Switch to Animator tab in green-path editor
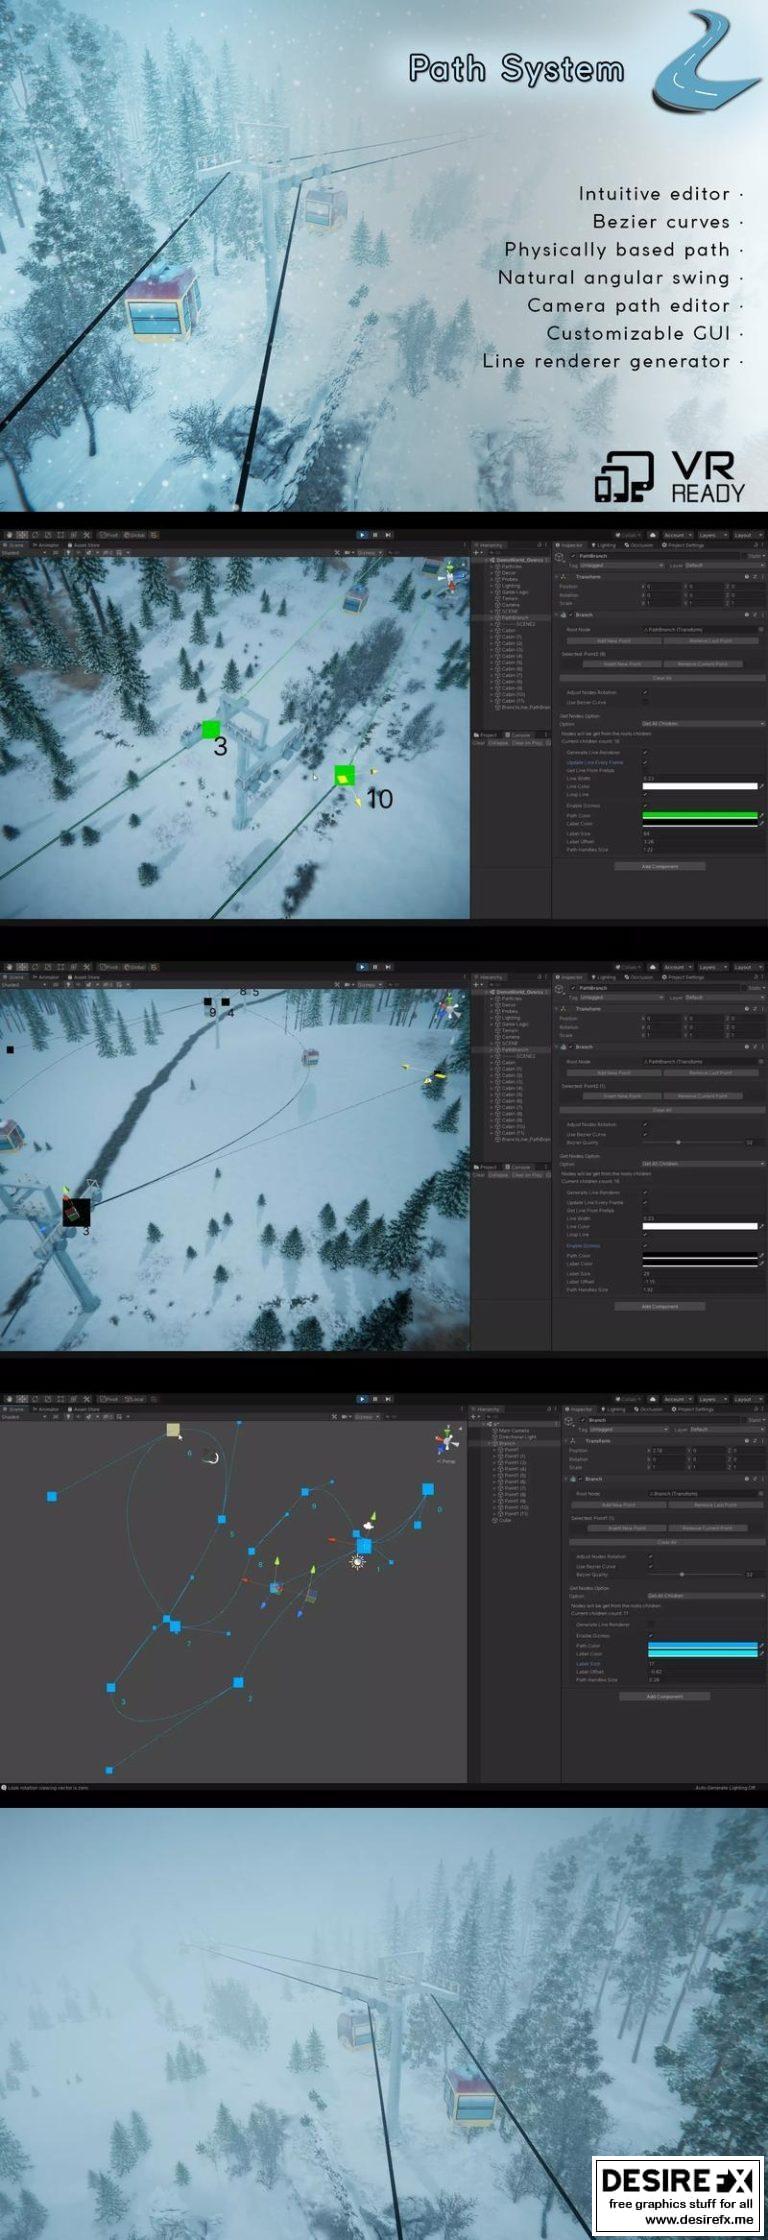 tap(48, 545)
